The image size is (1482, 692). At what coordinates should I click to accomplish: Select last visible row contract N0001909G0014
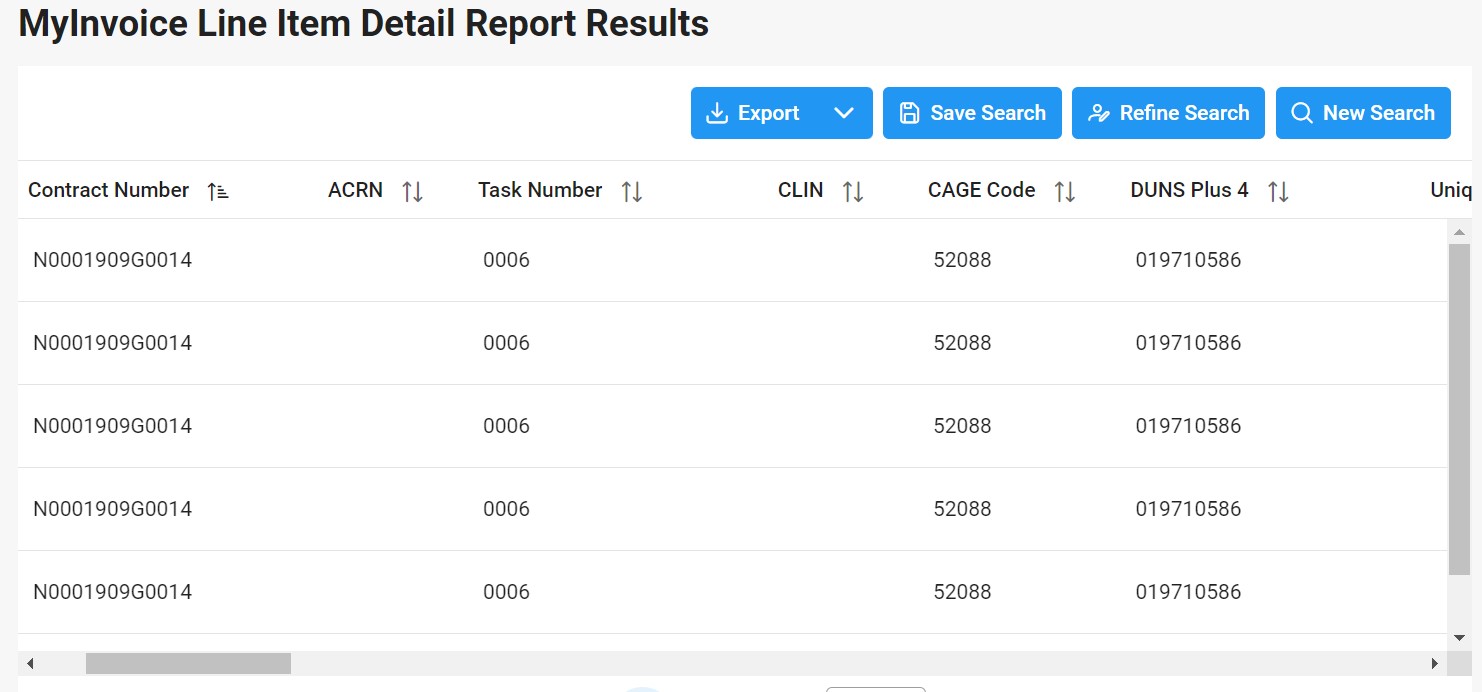pos(112,592)
